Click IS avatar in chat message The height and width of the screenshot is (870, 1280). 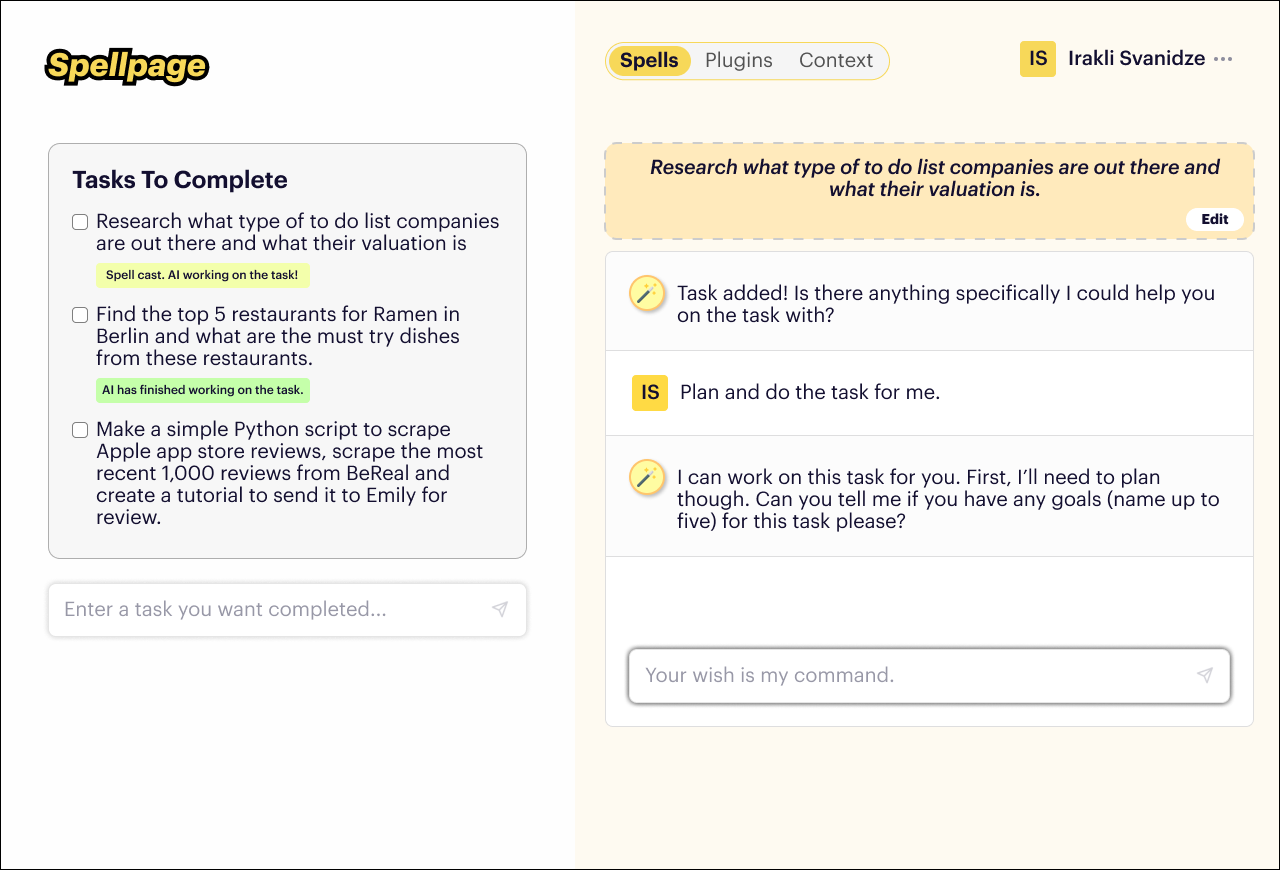[650, 393]
